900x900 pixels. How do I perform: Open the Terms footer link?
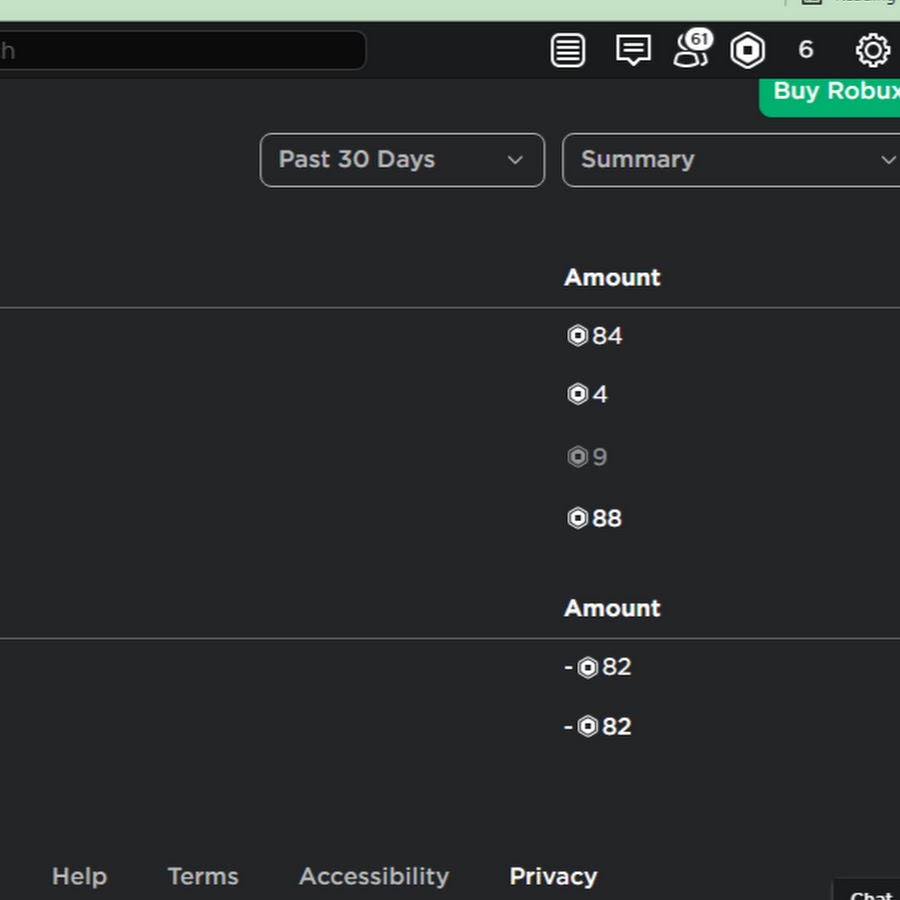point(203,876)
